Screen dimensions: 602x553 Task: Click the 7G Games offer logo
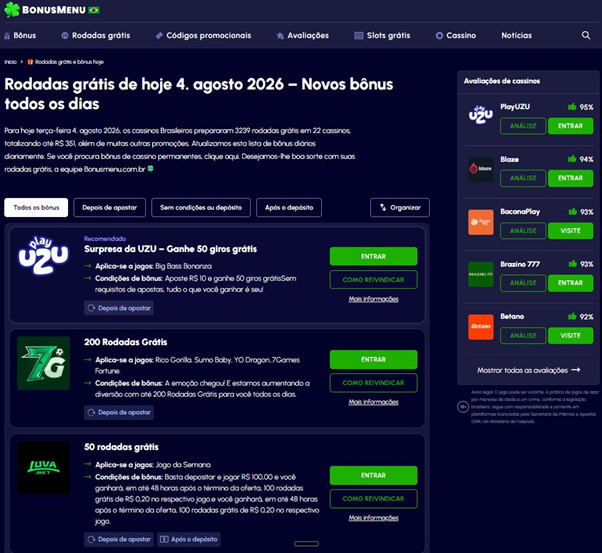44,363
